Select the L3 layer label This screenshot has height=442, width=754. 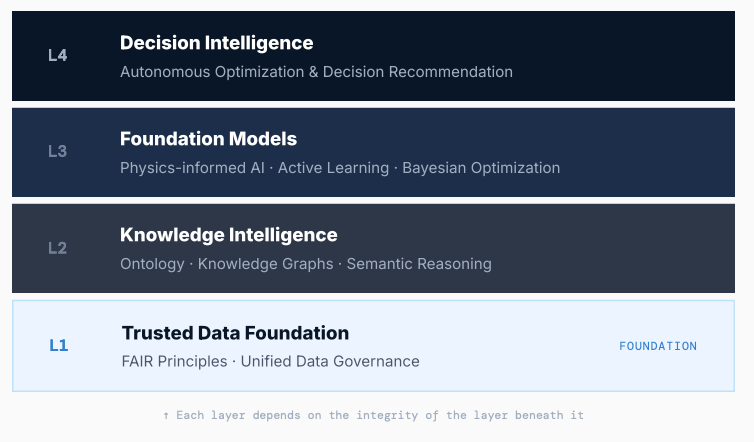coord(58,152)
